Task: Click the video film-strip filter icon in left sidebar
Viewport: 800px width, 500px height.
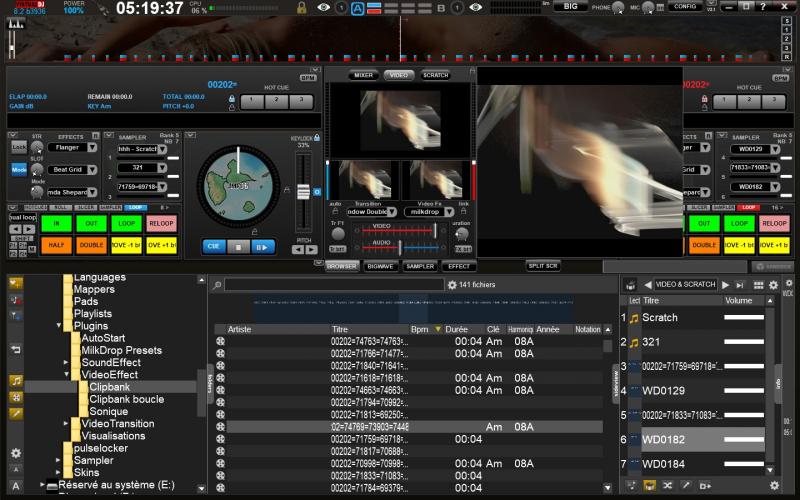Action: 16,397
